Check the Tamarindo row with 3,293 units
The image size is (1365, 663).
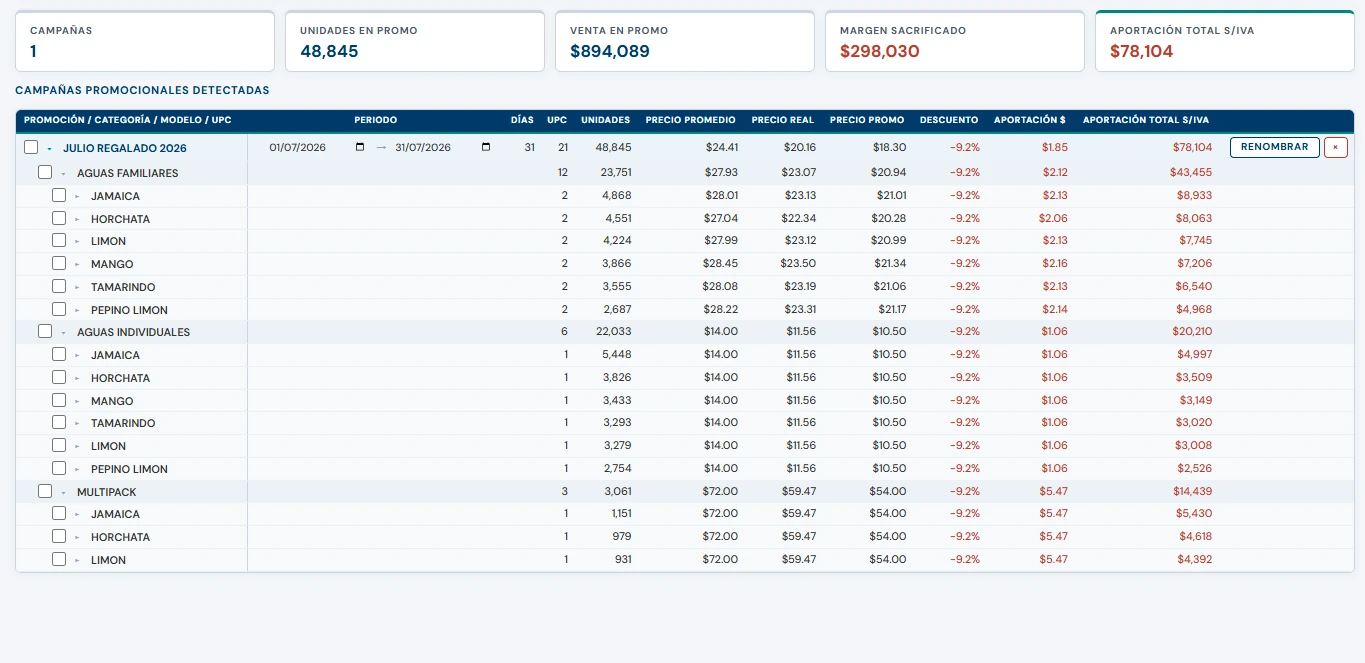click(59, 422)
